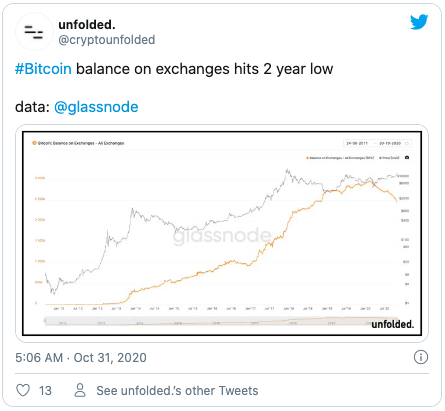Click the chart timeline range slider

(221, 321)
